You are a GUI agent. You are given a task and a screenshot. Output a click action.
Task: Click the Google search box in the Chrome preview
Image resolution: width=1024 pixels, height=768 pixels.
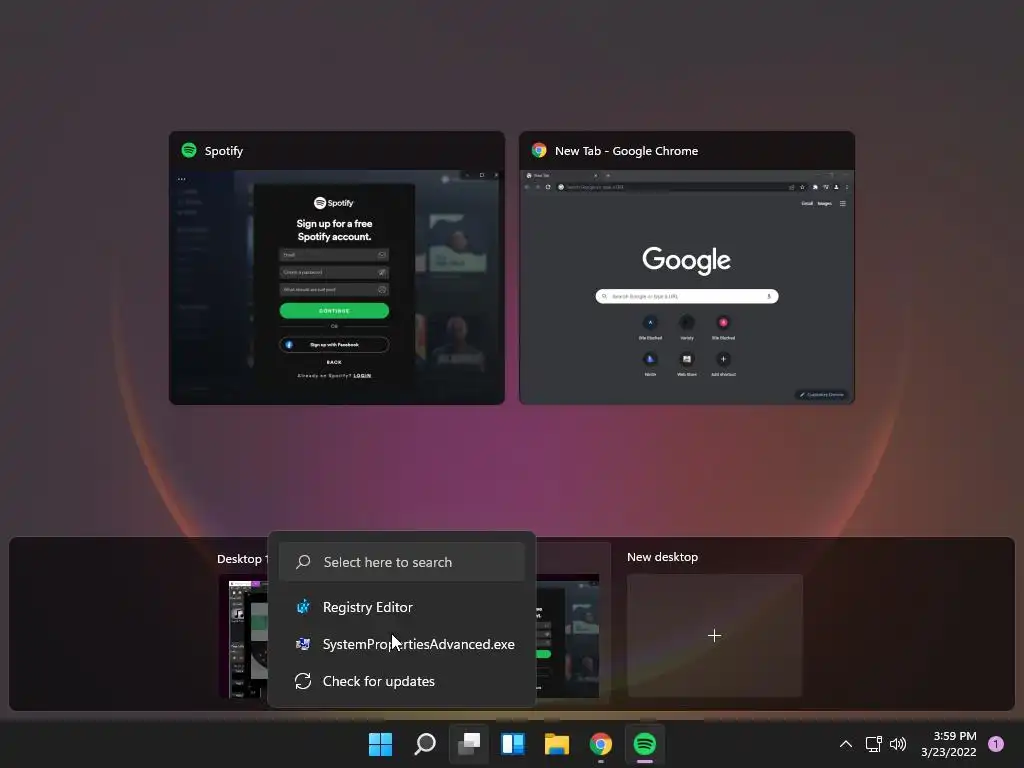687,296
